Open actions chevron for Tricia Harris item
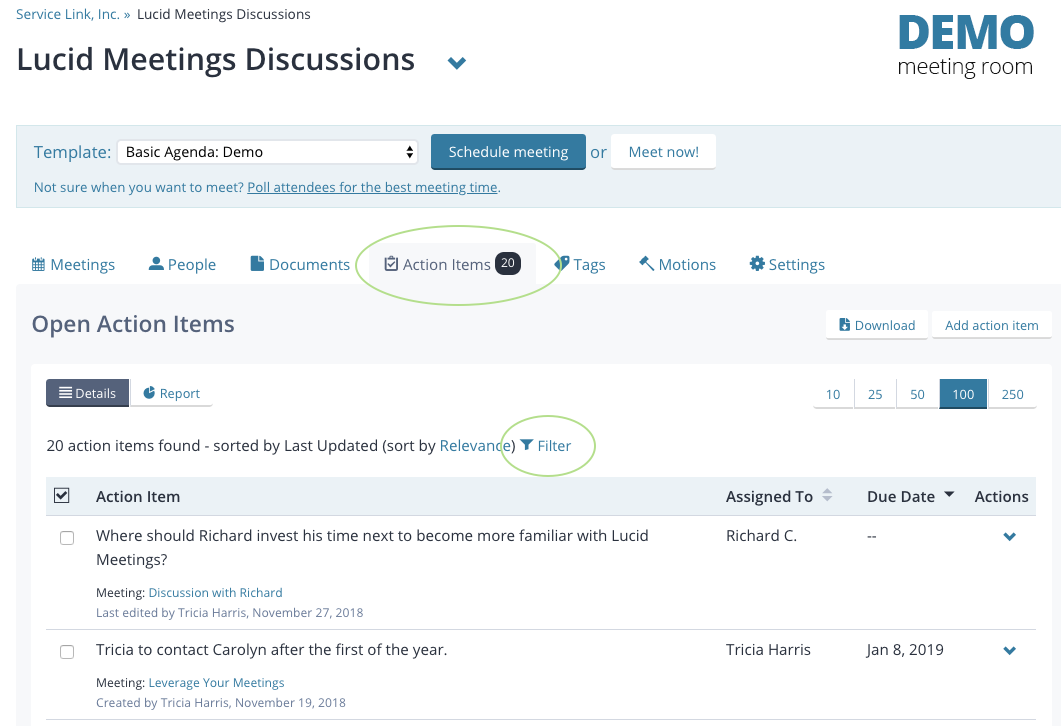The height and width of the screenshot is (726, 1061). 1010,650
